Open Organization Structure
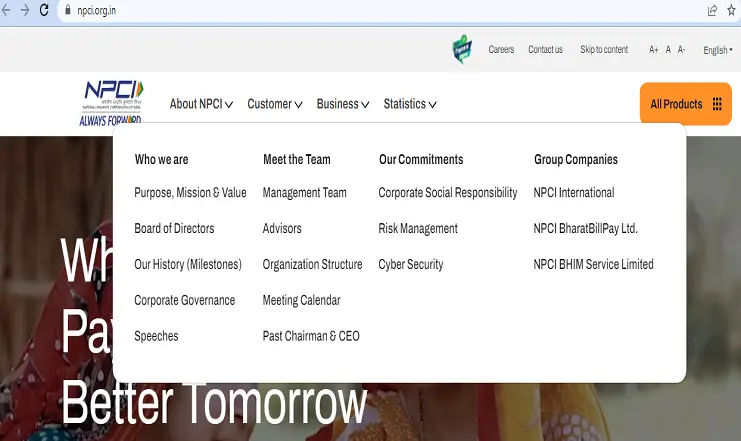The height and width of the screenshot is (441, 741). (x=312, y=264)
